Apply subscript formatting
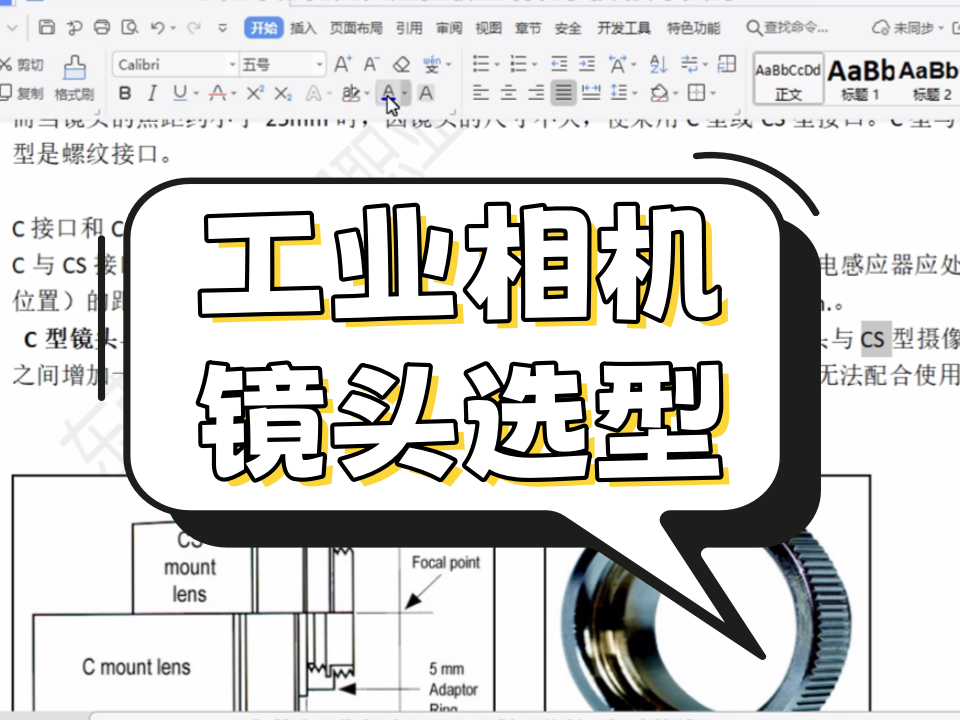Image resolution: width=960 pixels, height=720 pixels. (x=283, y=94)
